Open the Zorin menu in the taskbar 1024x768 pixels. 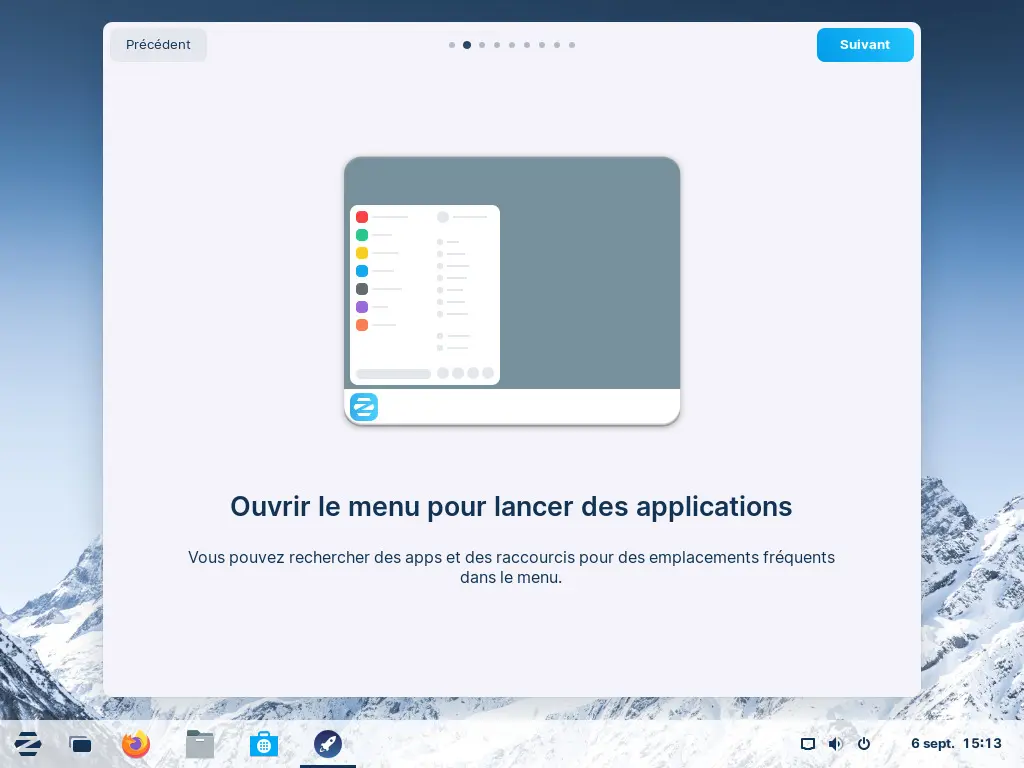28,744
